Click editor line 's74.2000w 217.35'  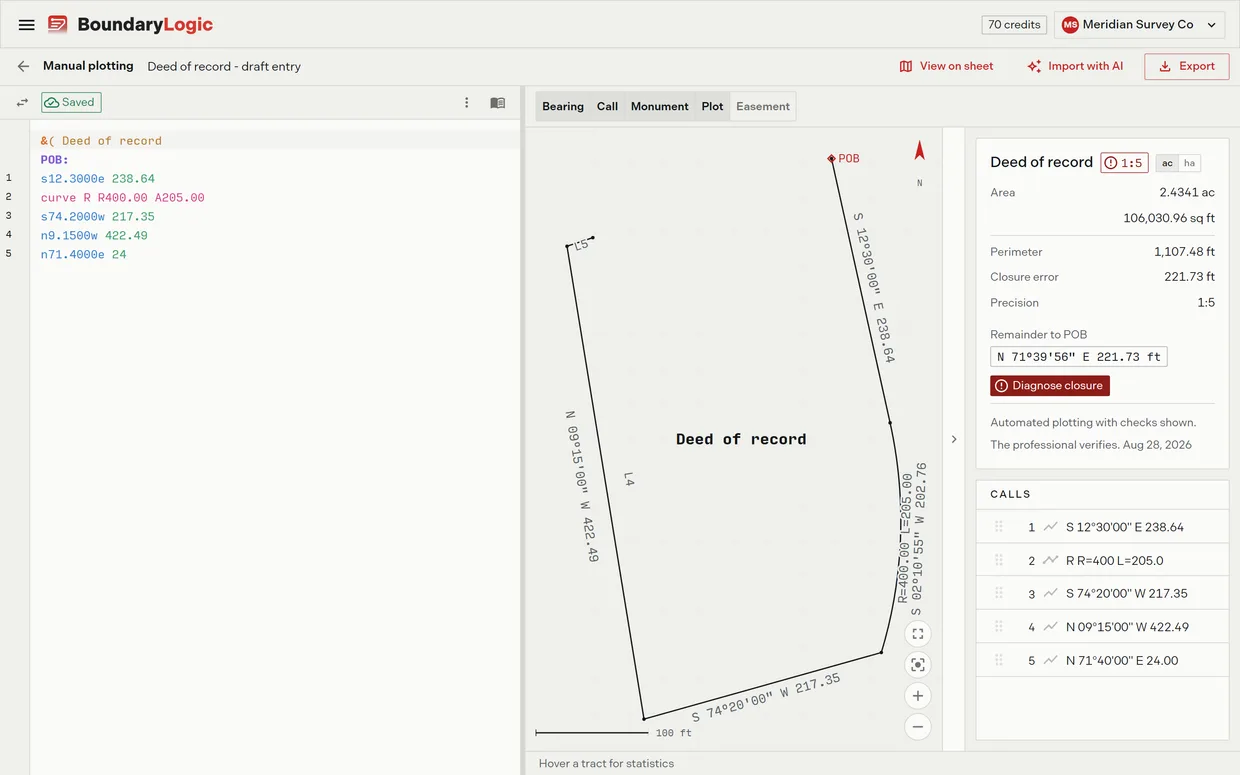pyautogui.click(x=98, y=217)
